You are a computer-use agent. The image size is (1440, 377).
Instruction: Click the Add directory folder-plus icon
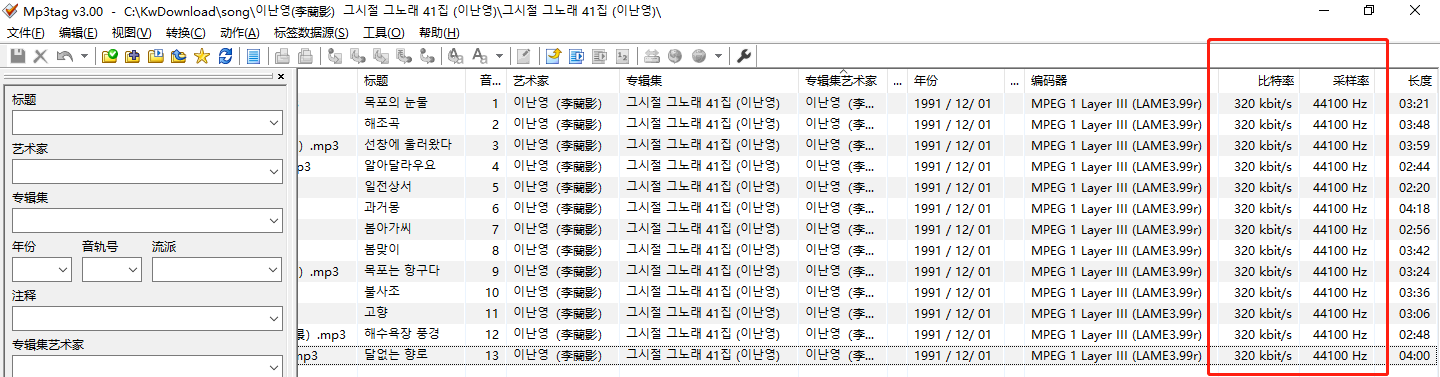pos(132,56)
